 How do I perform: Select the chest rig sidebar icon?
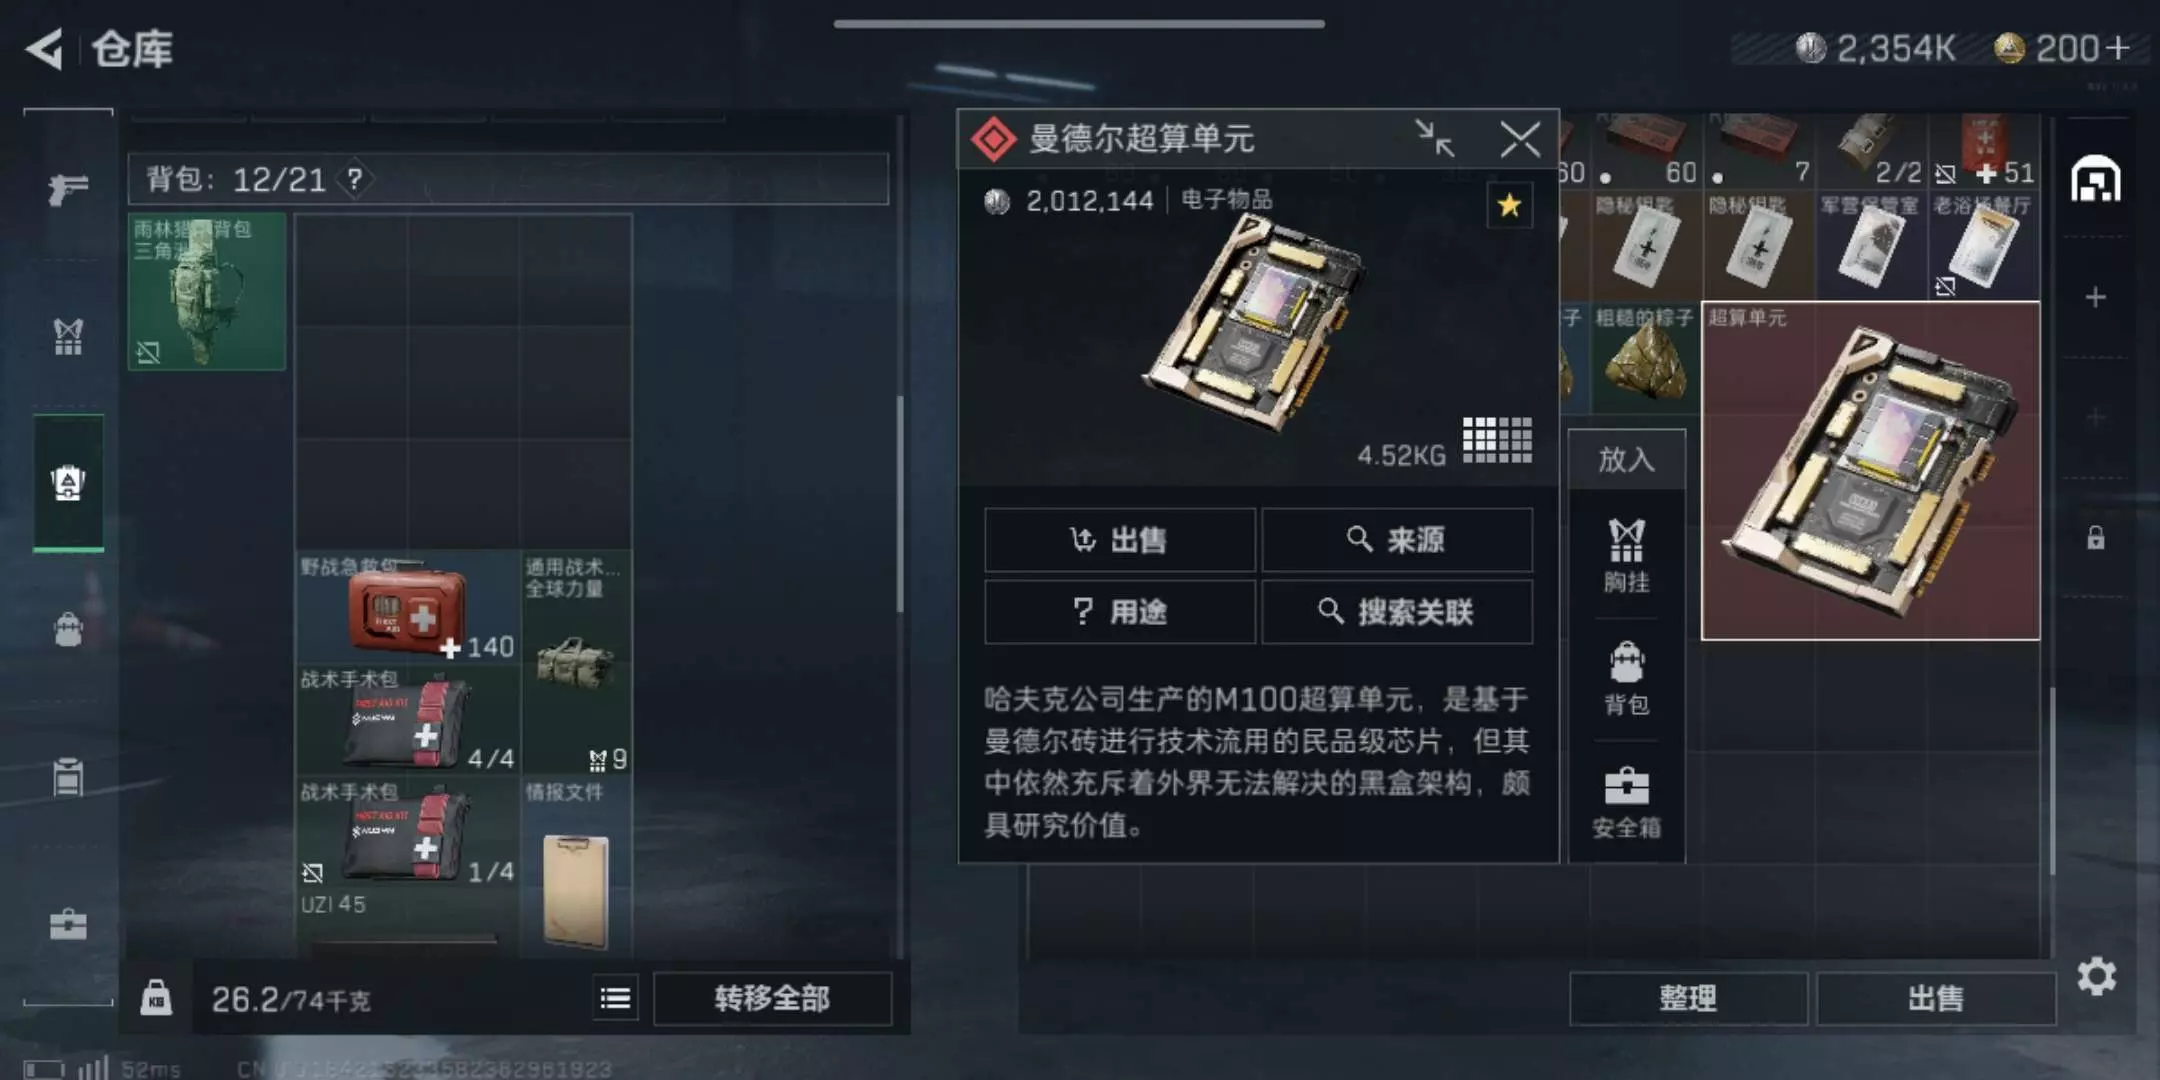(x=68, y=337)
